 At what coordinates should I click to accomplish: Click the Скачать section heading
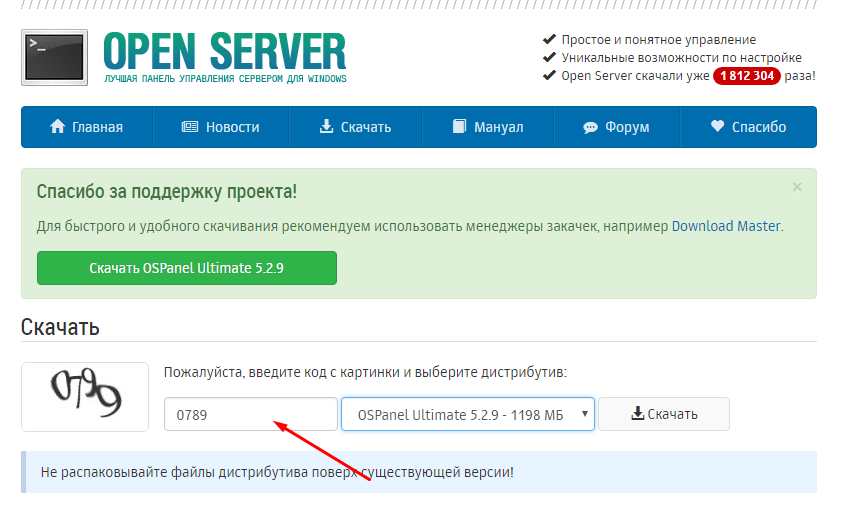[x=60, y=327]
